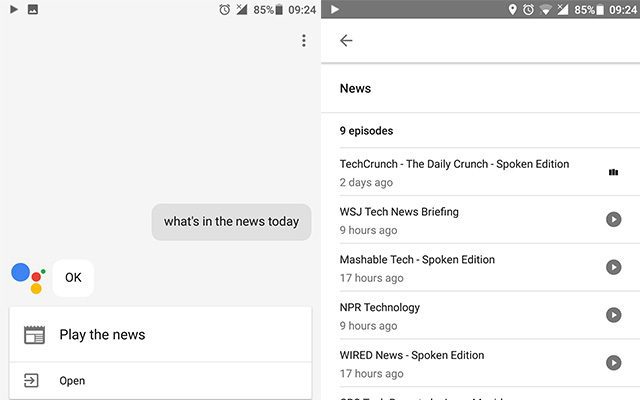Tap '9 hours ago' under NPR Technology
Image resolution: width=640 pixels, height=400 pixels.
point(369,326)
